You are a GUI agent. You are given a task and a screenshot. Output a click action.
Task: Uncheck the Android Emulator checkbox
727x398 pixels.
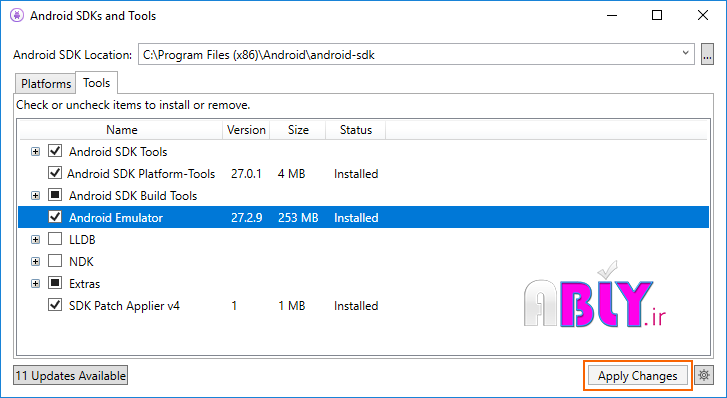55,217
